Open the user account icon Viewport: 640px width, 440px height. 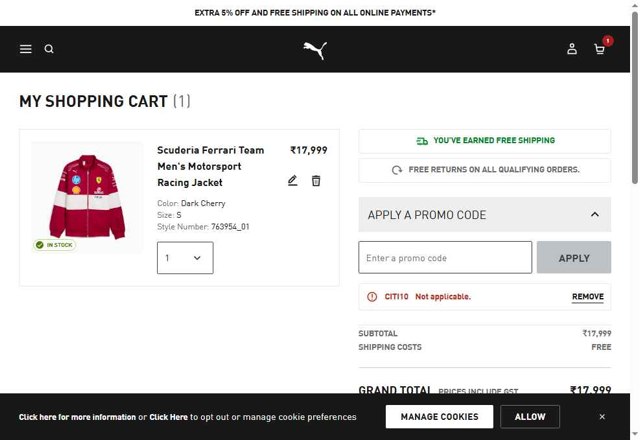click(572, 49)
